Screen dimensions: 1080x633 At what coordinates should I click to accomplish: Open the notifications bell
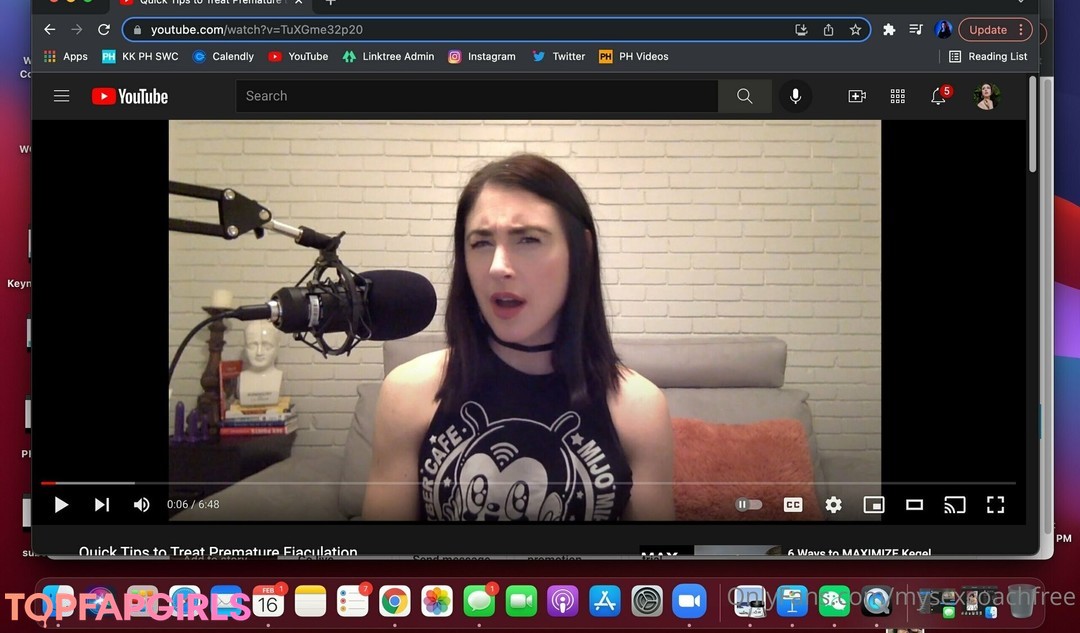point(938,96)
